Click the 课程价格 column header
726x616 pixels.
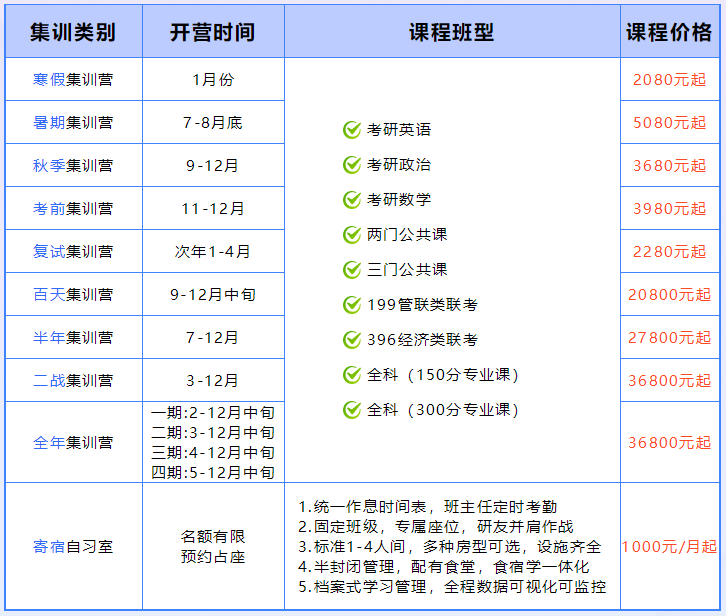click(x=669, y=32)
